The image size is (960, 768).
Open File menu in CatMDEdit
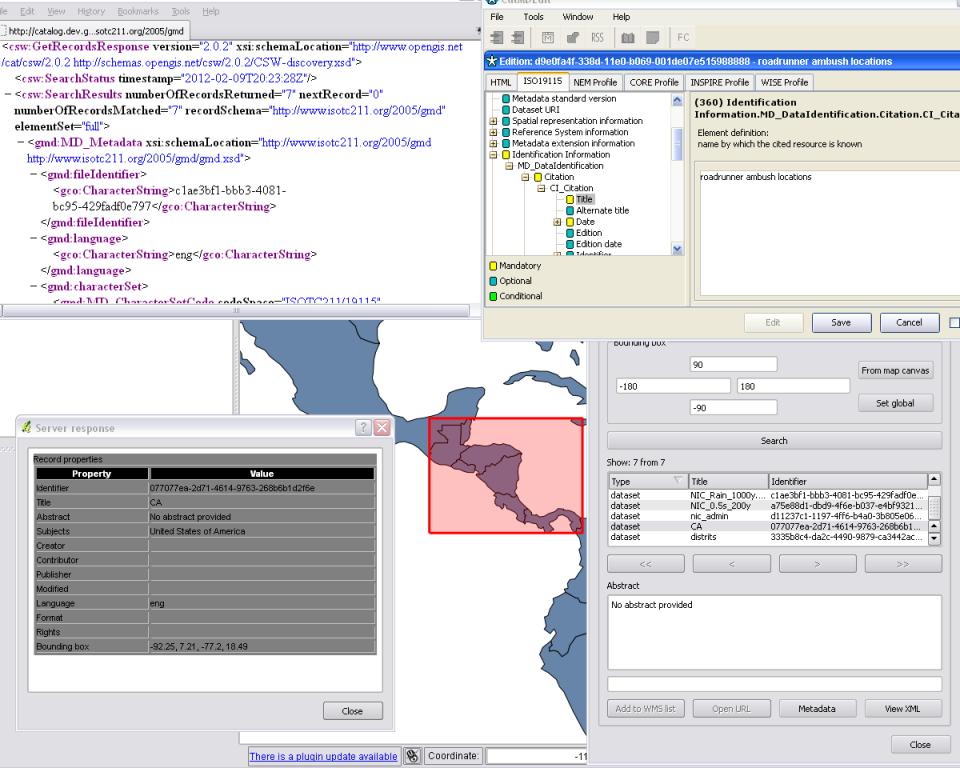click(x=497, y=17)
